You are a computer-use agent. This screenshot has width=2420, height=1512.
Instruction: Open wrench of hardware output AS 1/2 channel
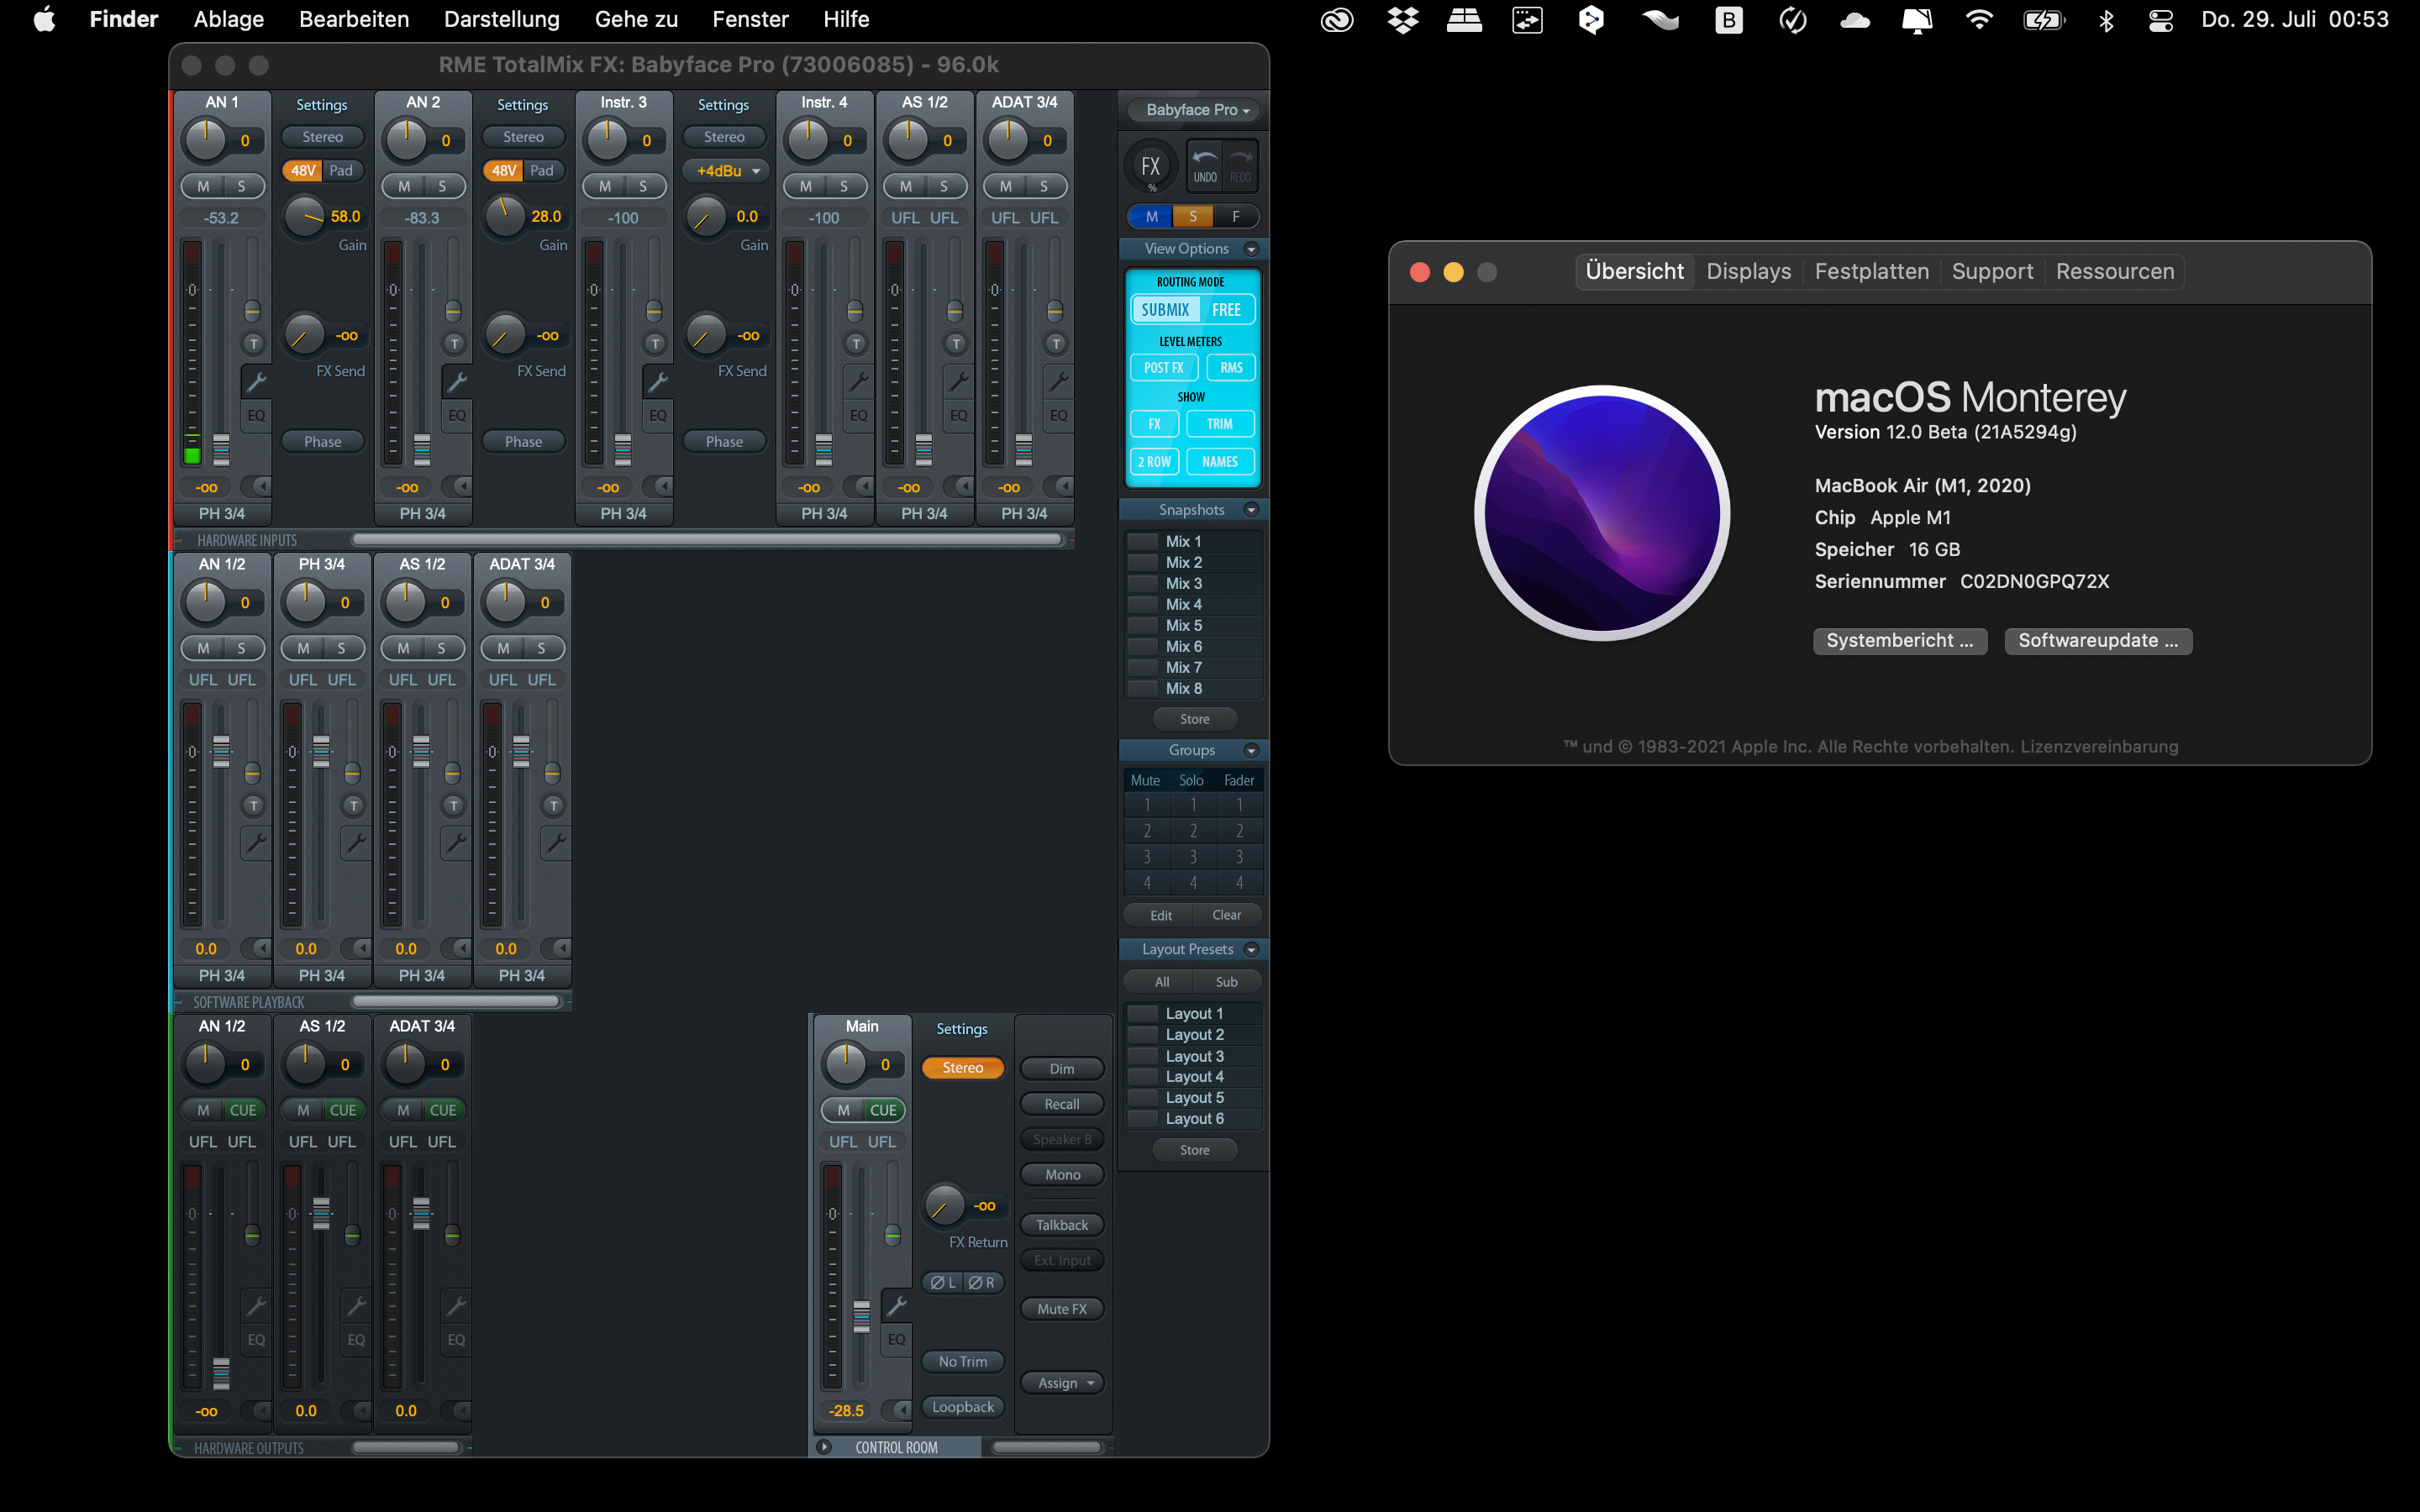coord(356,1305)
